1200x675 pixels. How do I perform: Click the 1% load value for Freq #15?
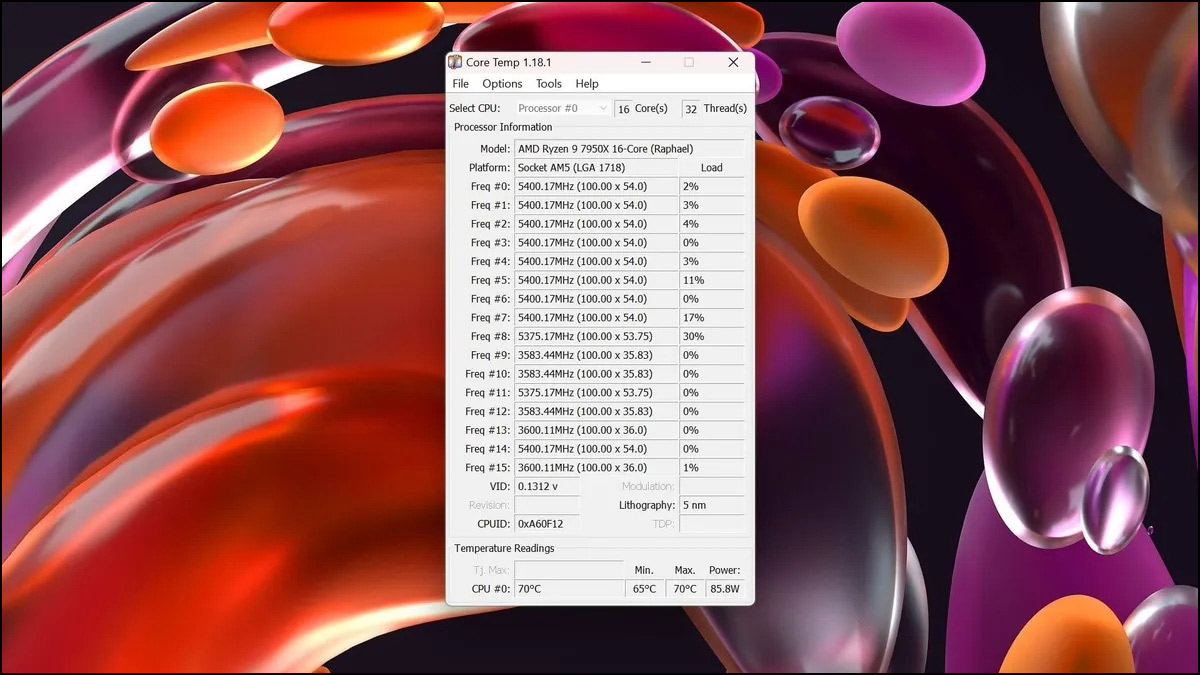pos(712,468)
